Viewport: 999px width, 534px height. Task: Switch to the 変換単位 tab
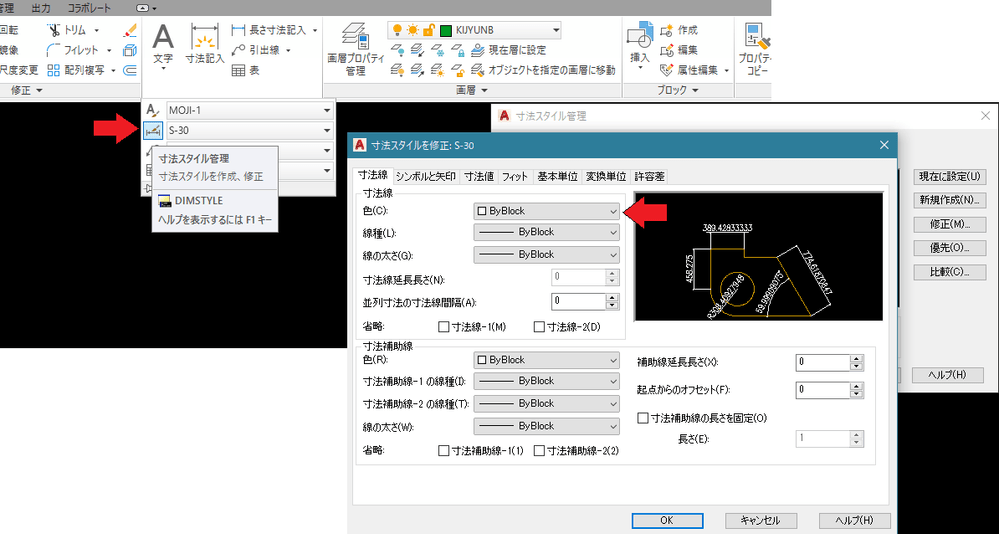[x=606, y=177]
